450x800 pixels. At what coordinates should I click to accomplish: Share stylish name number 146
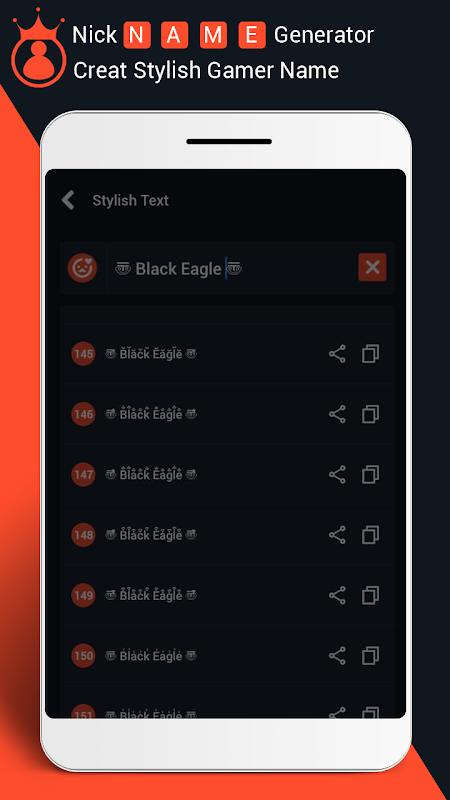coord(337,414)
